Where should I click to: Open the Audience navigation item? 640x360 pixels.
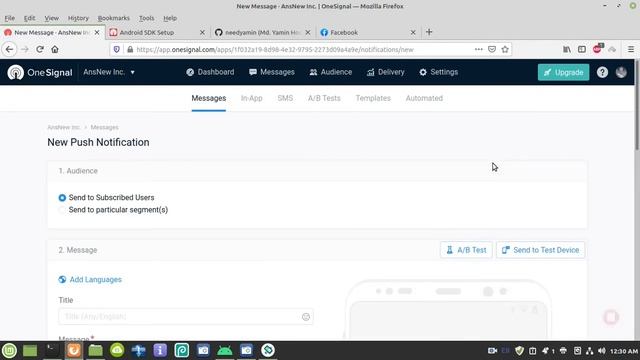pyautogui.click(x=331, y=72)
